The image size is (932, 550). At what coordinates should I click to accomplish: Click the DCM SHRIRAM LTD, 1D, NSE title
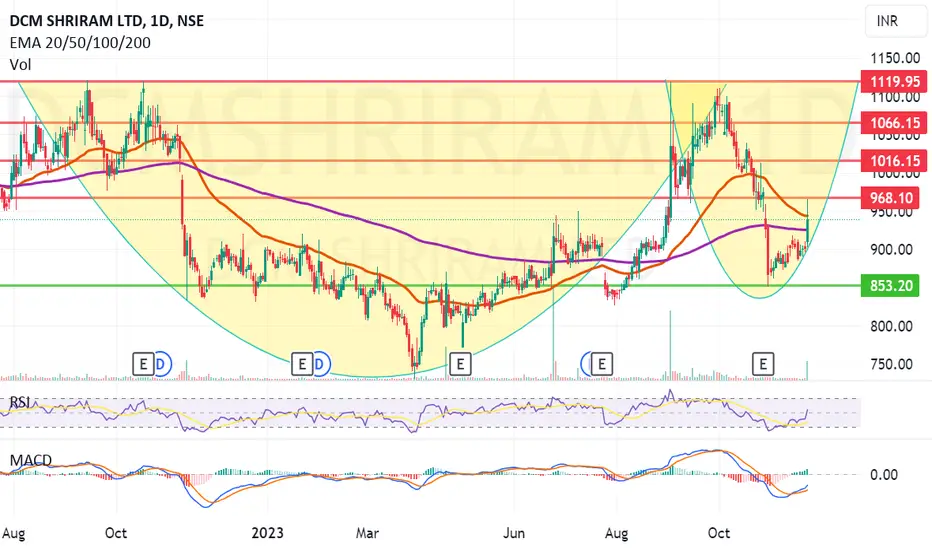coord(106,21)
